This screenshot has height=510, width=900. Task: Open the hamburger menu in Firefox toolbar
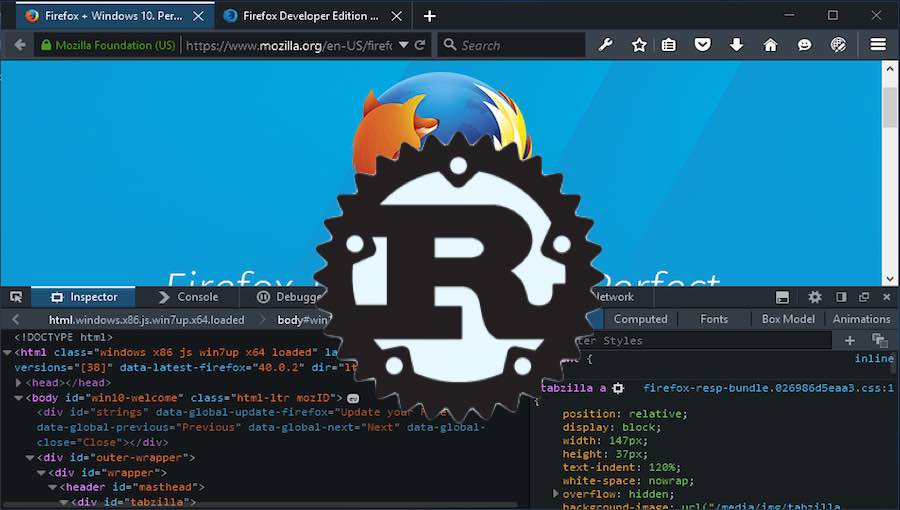[878, 45]
